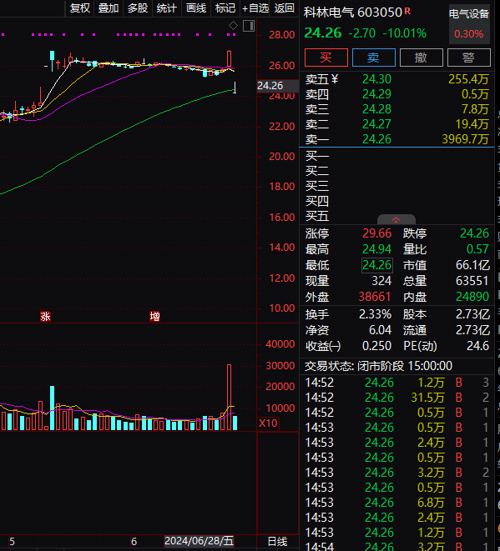Select the 卖二 price 24.27
The image size is (500, 551).
click(x=377, y=124)
